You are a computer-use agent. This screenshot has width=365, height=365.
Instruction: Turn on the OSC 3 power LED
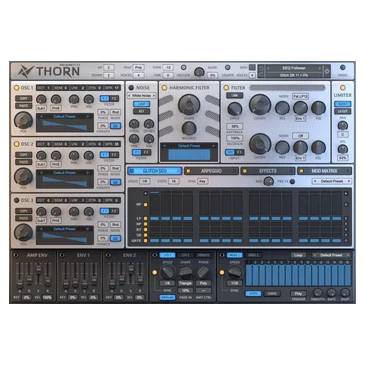pos(16,200)
